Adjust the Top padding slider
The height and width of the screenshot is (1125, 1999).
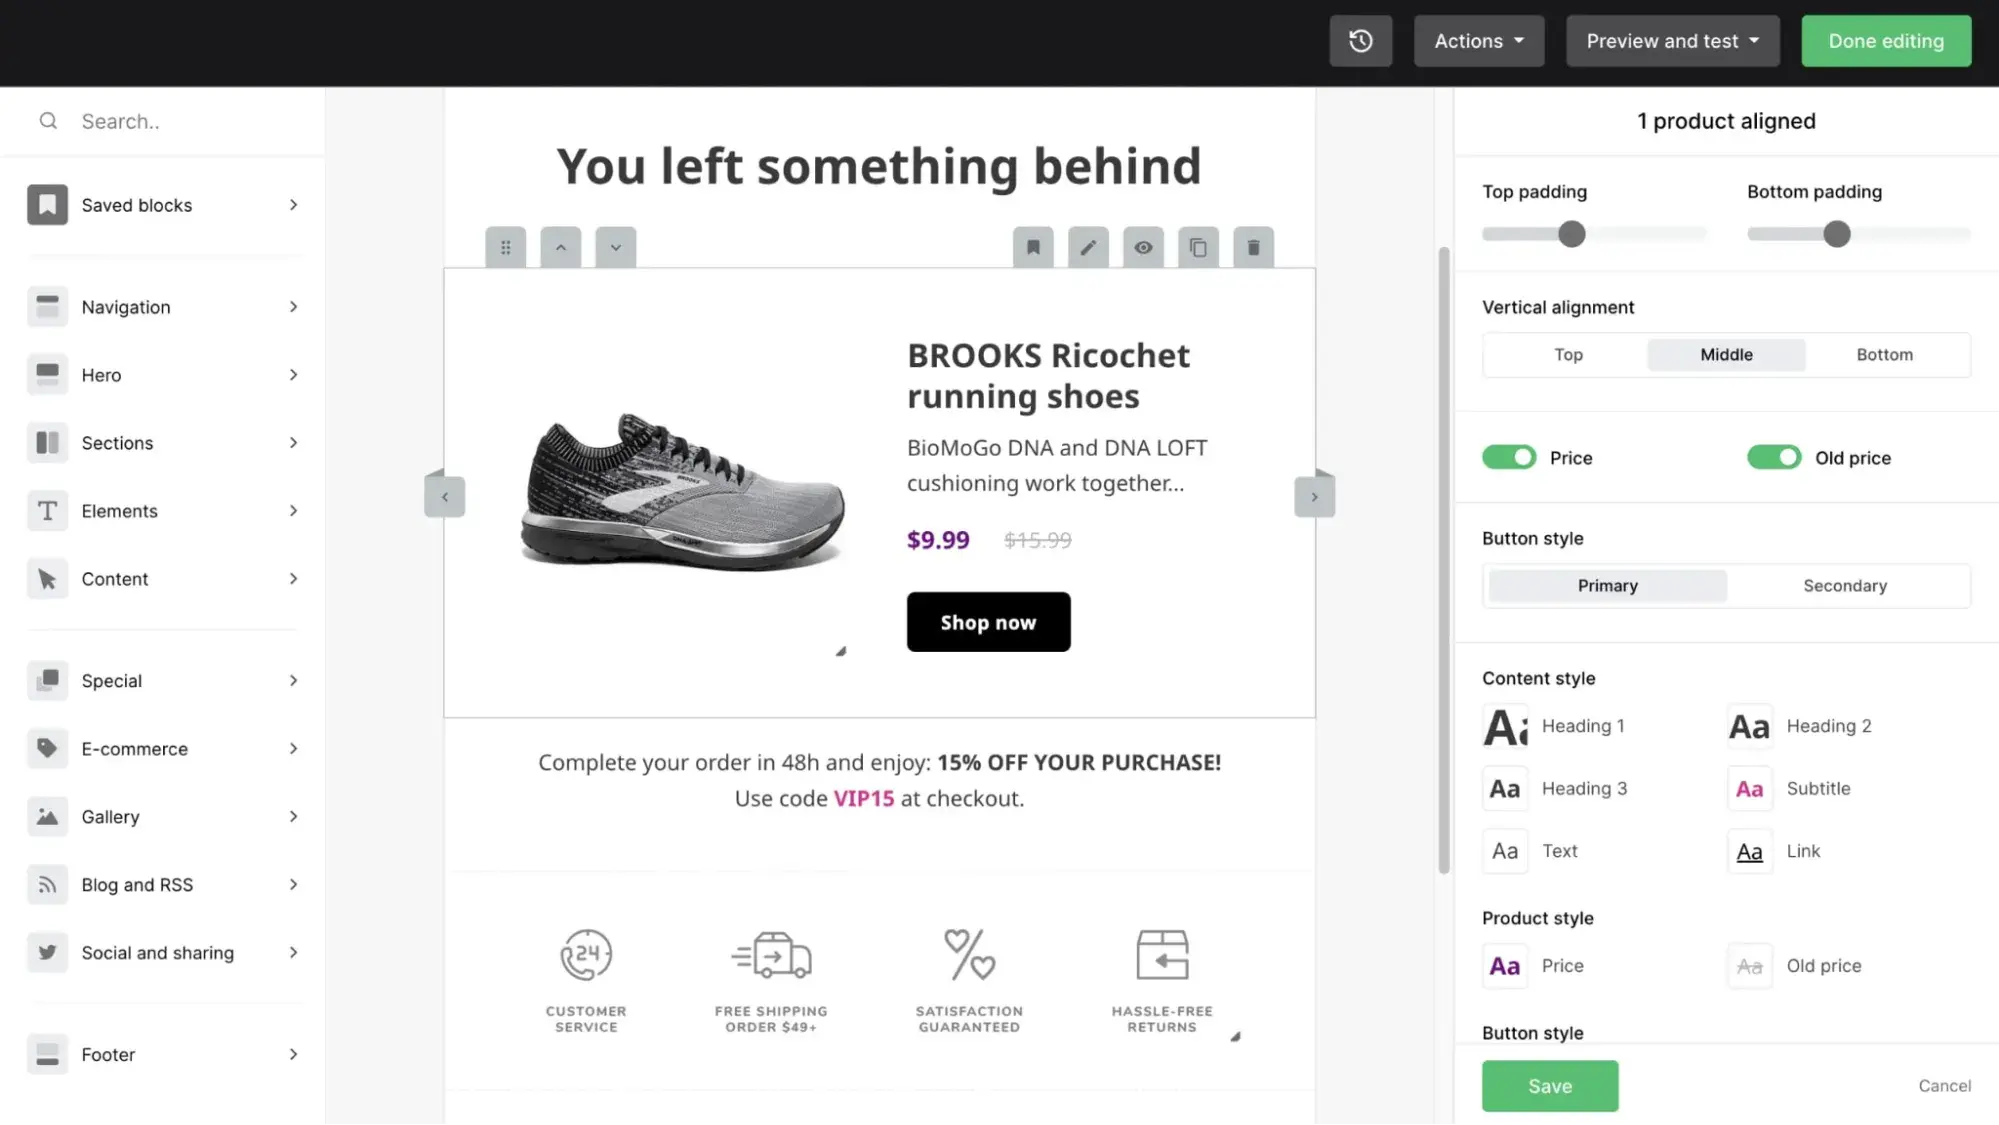1571,233
